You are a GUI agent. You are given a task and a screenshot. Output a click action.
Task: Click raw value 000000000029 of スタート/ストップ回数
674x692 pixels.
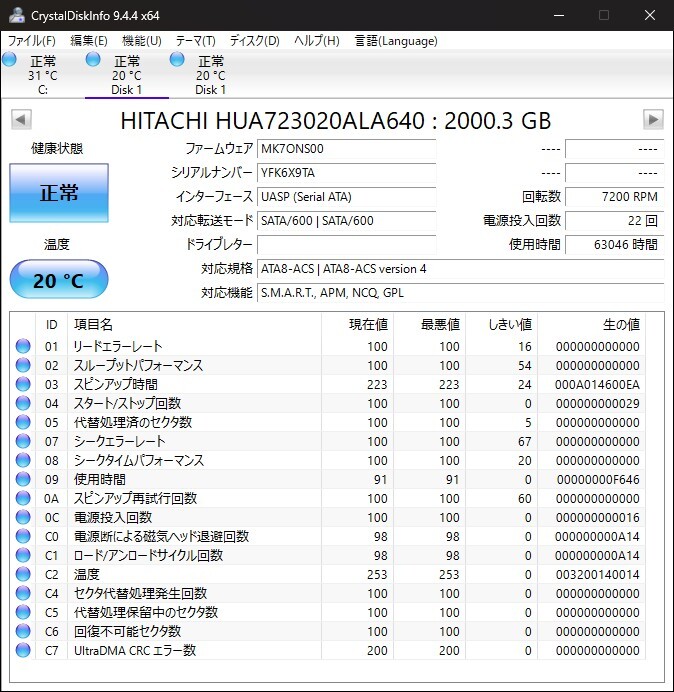tap(598, 403)
